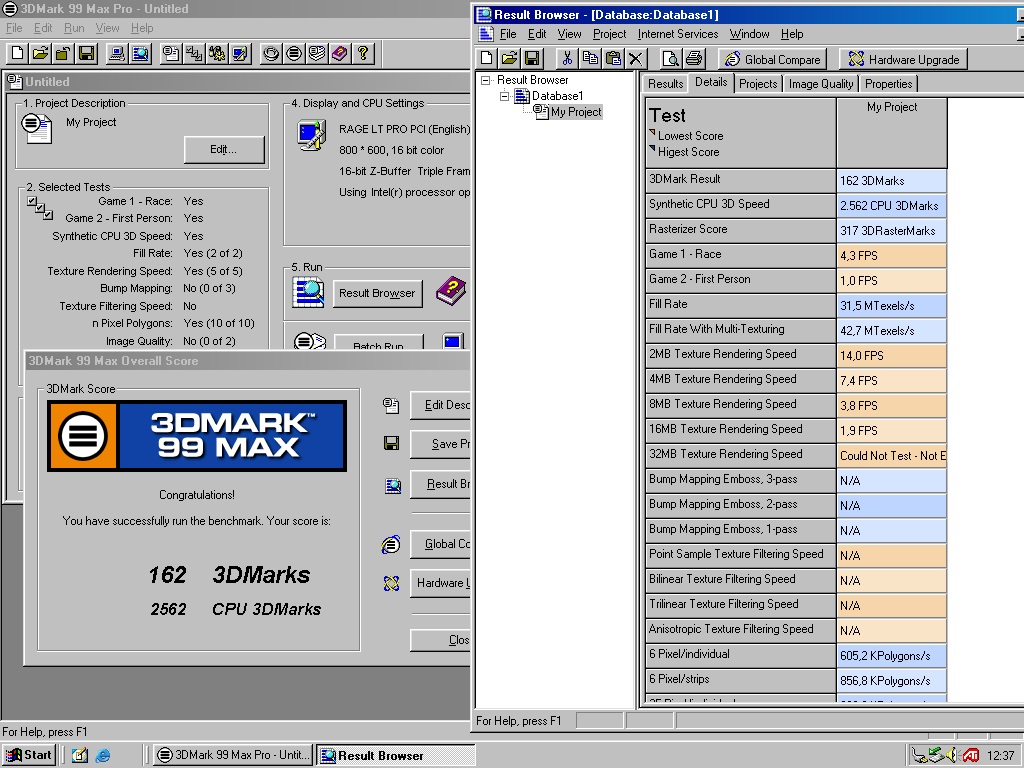Image resolution: width=1024 pixels, height=768 pixels.
Task: Switch to the Results tab
Action: coord(665,84)
